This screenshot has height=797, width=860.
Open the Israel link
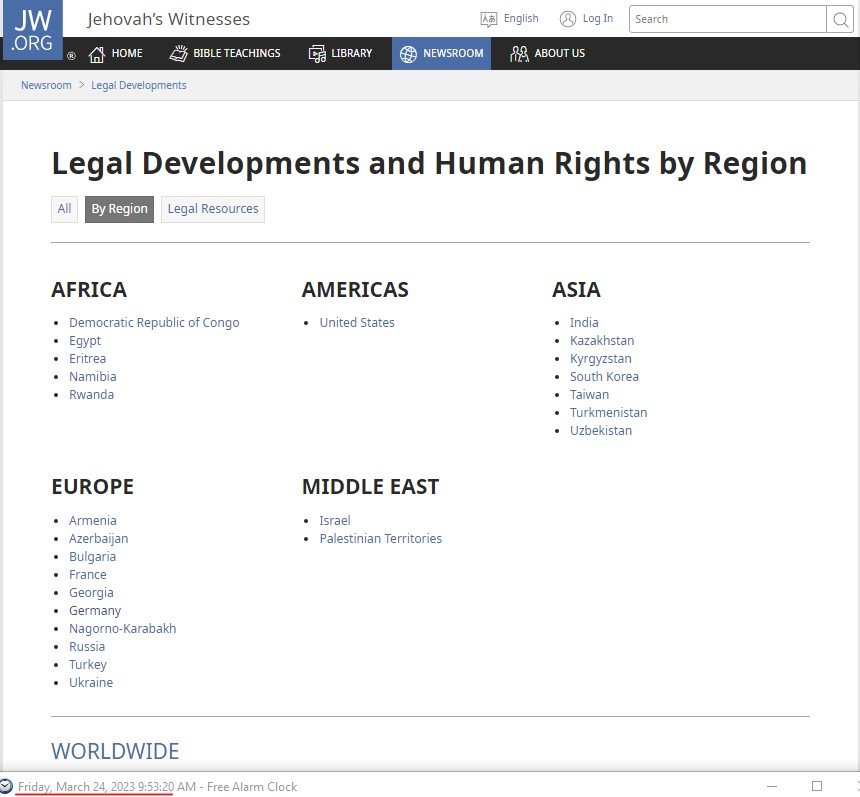tap(335, 521)
